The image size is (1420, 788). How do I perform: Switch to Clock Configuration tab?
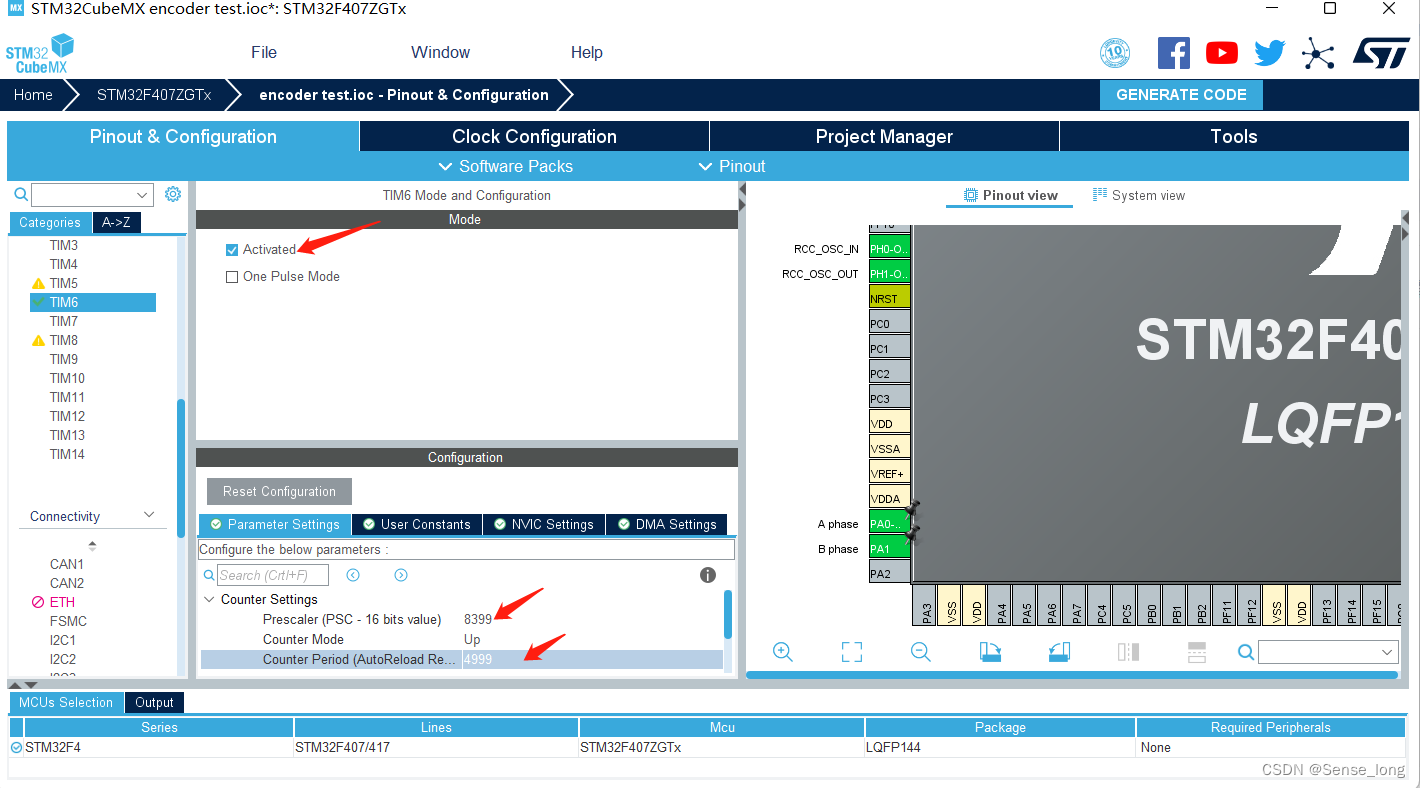(534, 136)
